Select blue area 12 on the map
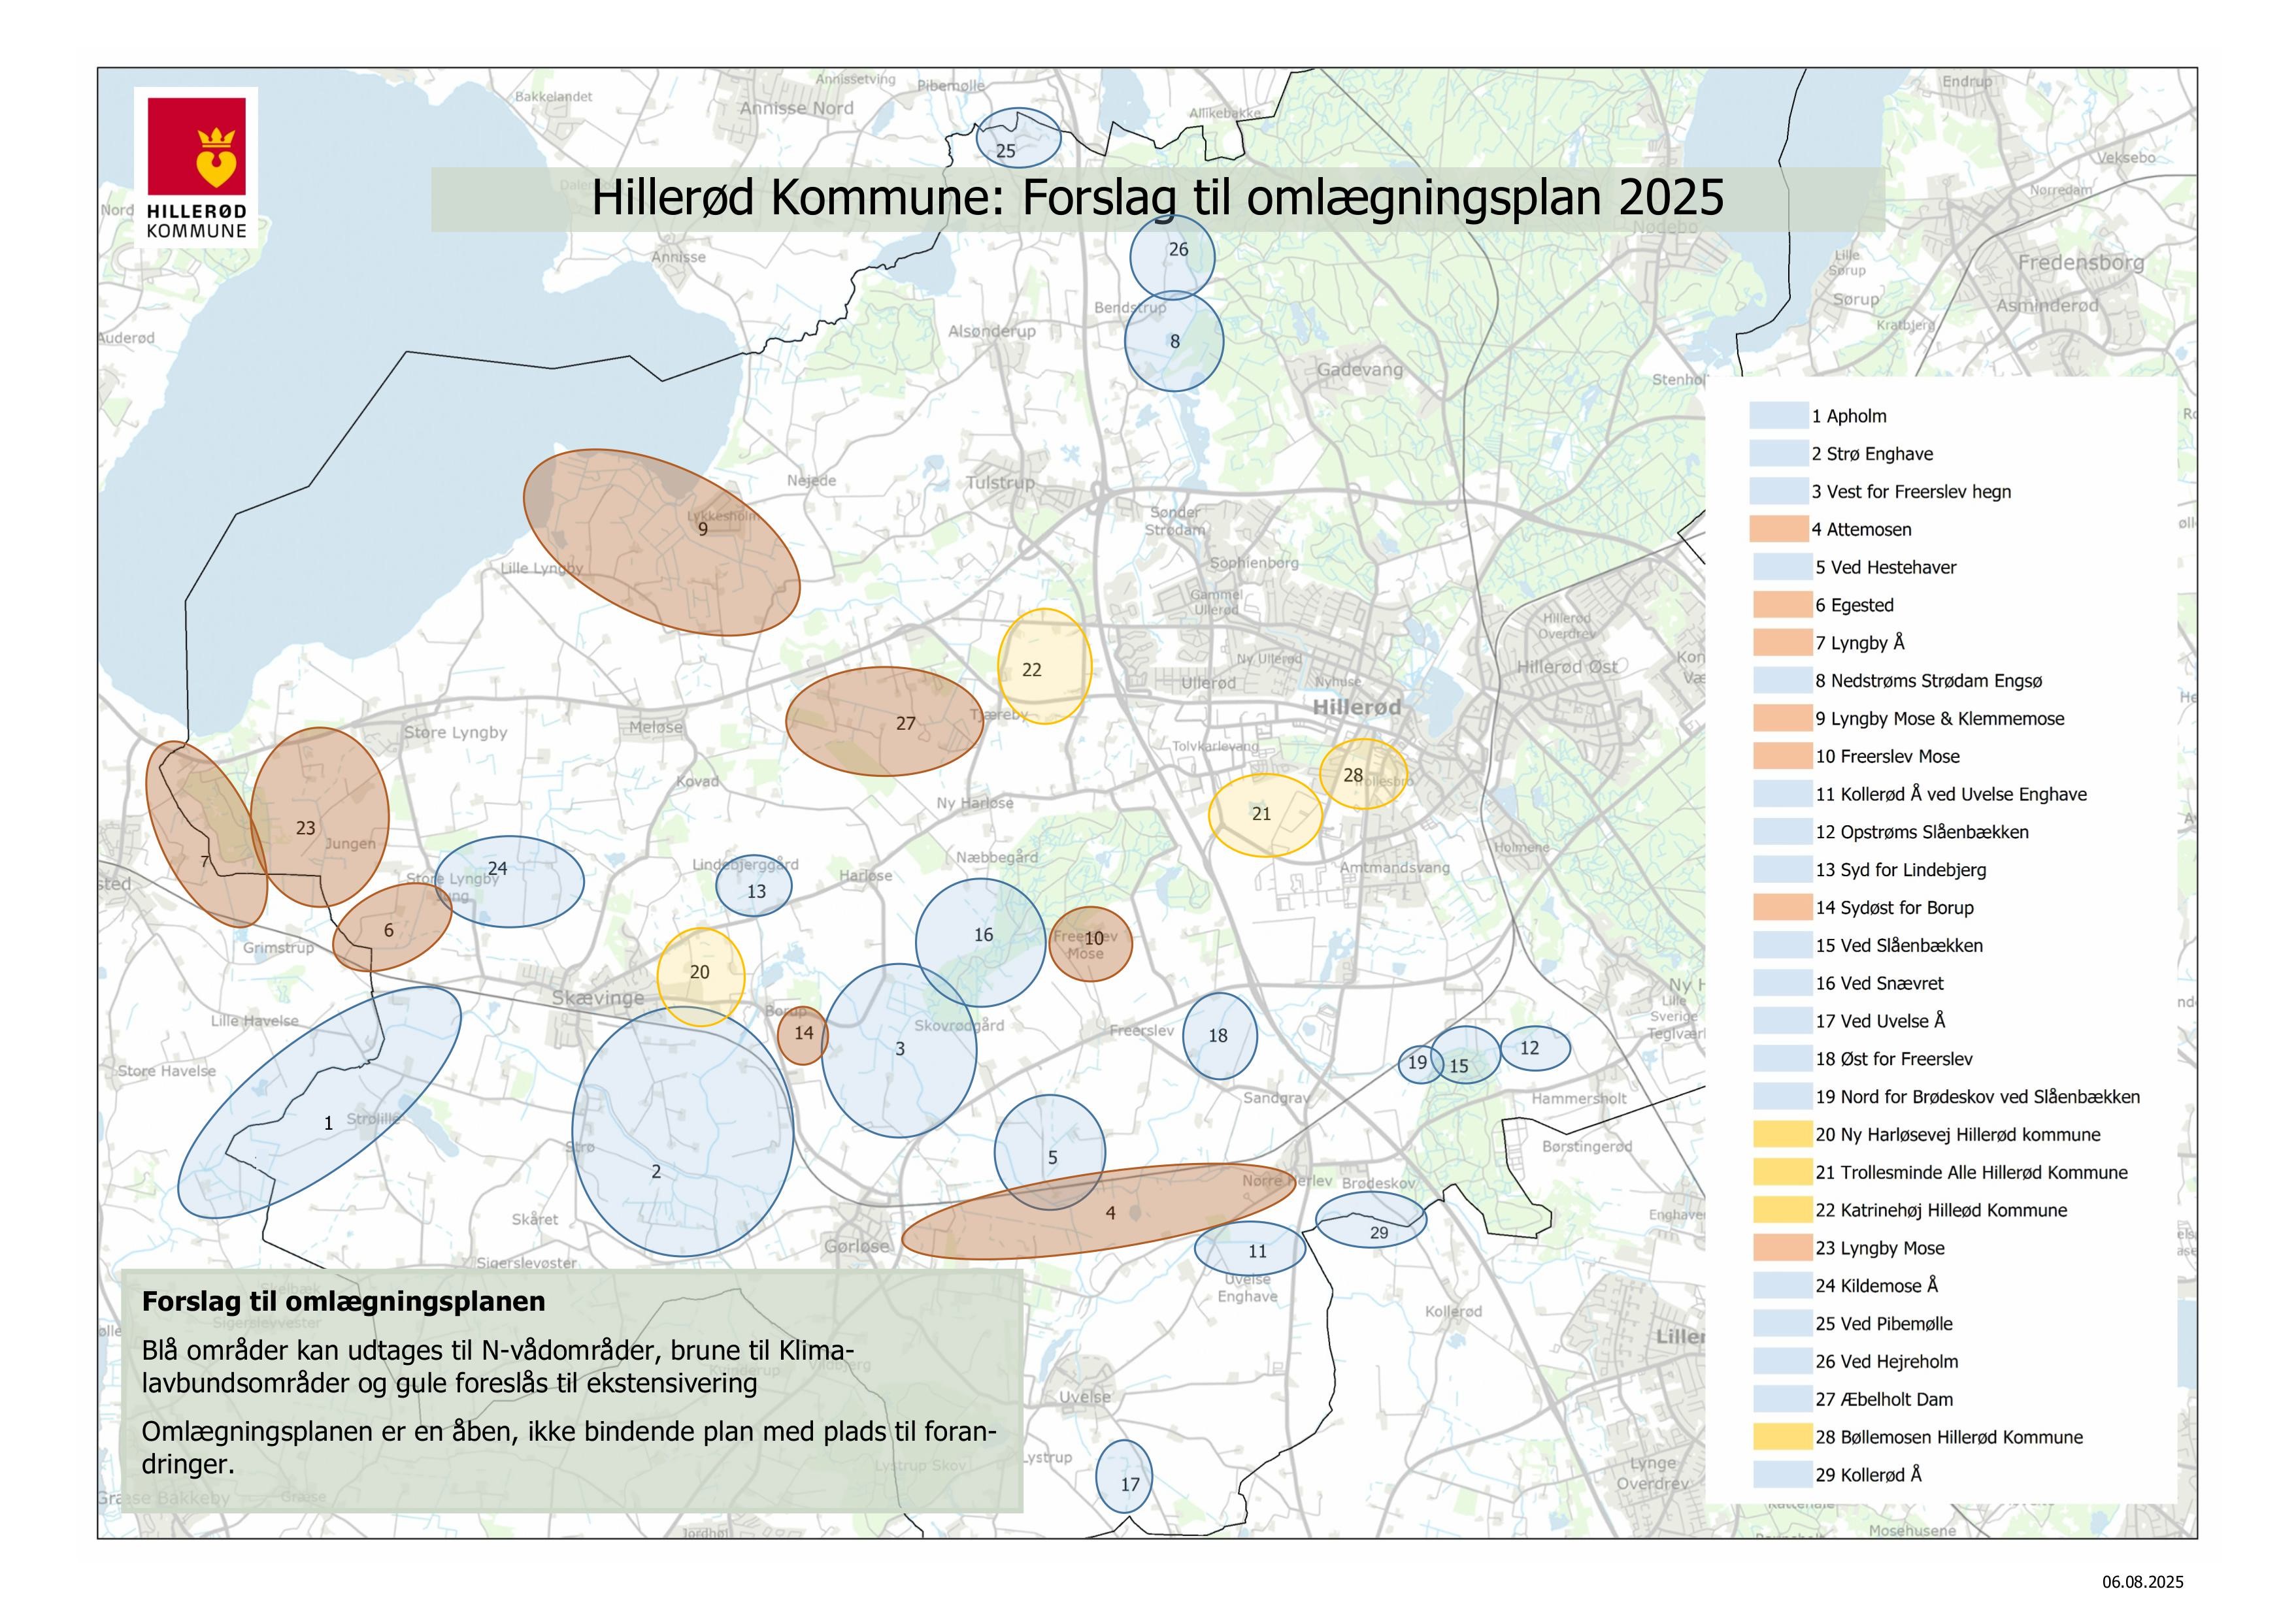This screenshot has width=2296, height=1623. (x=1535, y=1048)
